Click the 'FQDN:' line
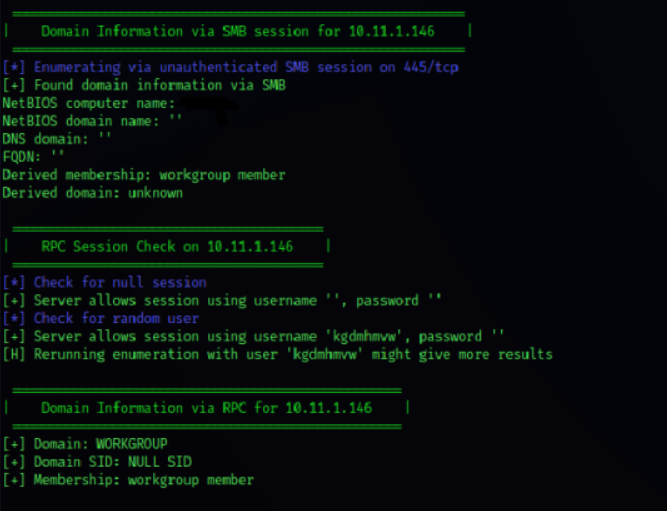This screenshot has width=667, height=511. tap(33, 157)
